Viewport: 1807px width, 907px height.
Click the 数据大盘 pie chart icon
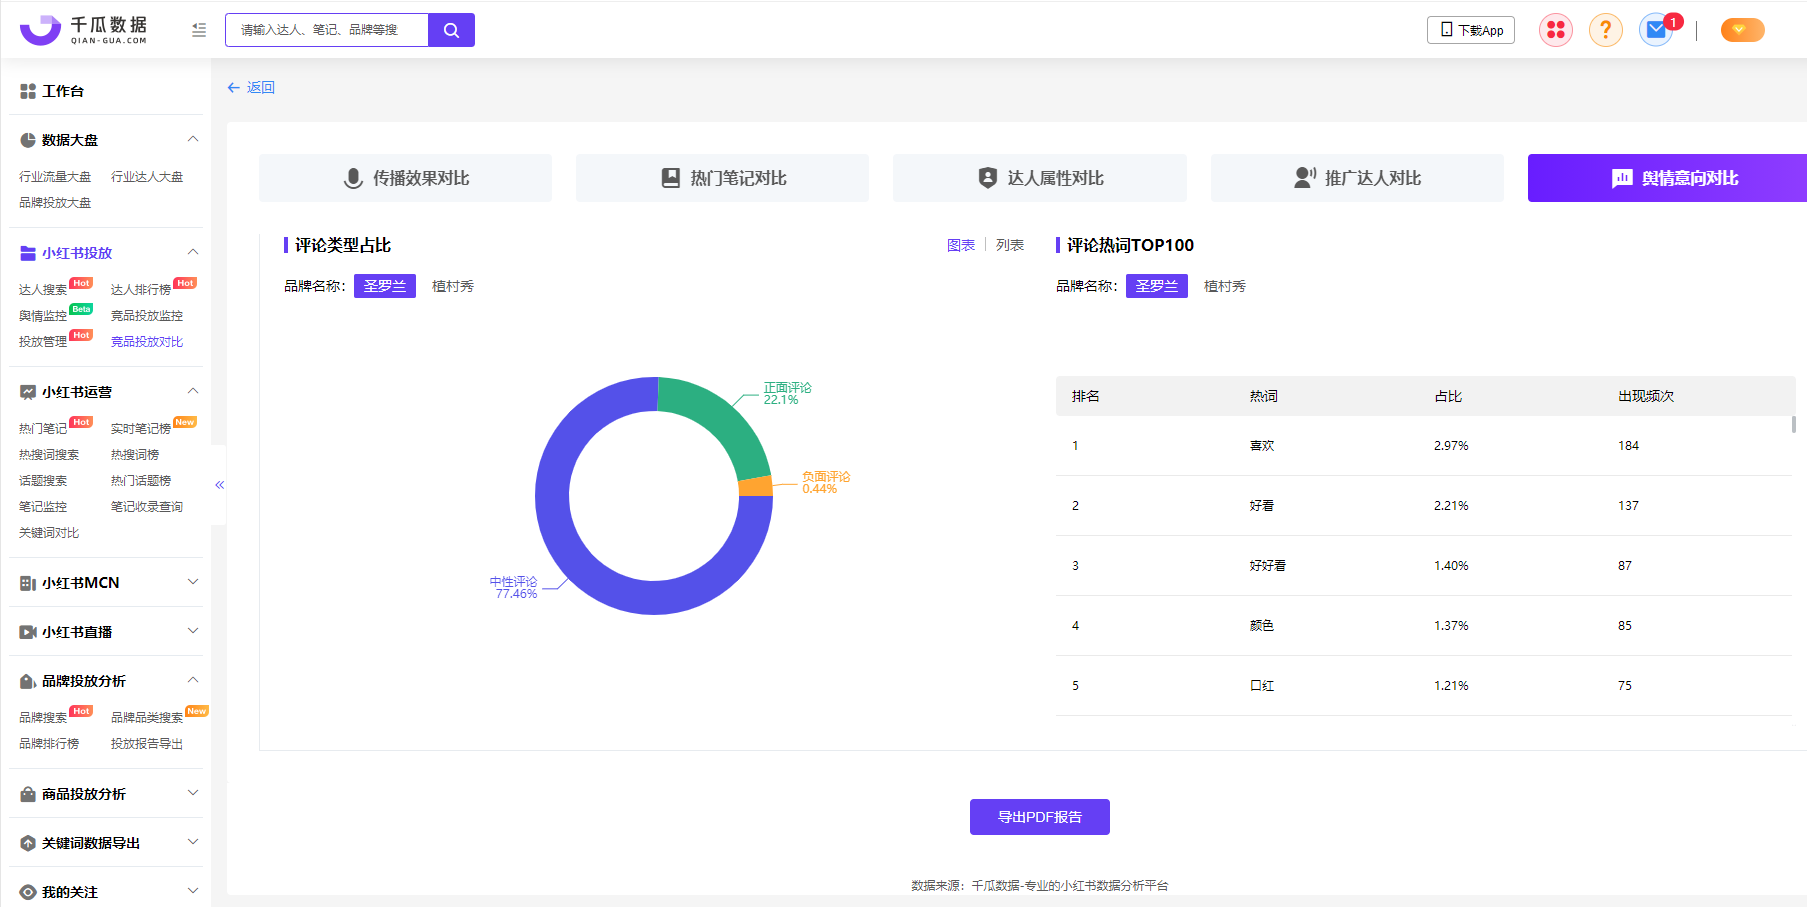click(28, 140)
